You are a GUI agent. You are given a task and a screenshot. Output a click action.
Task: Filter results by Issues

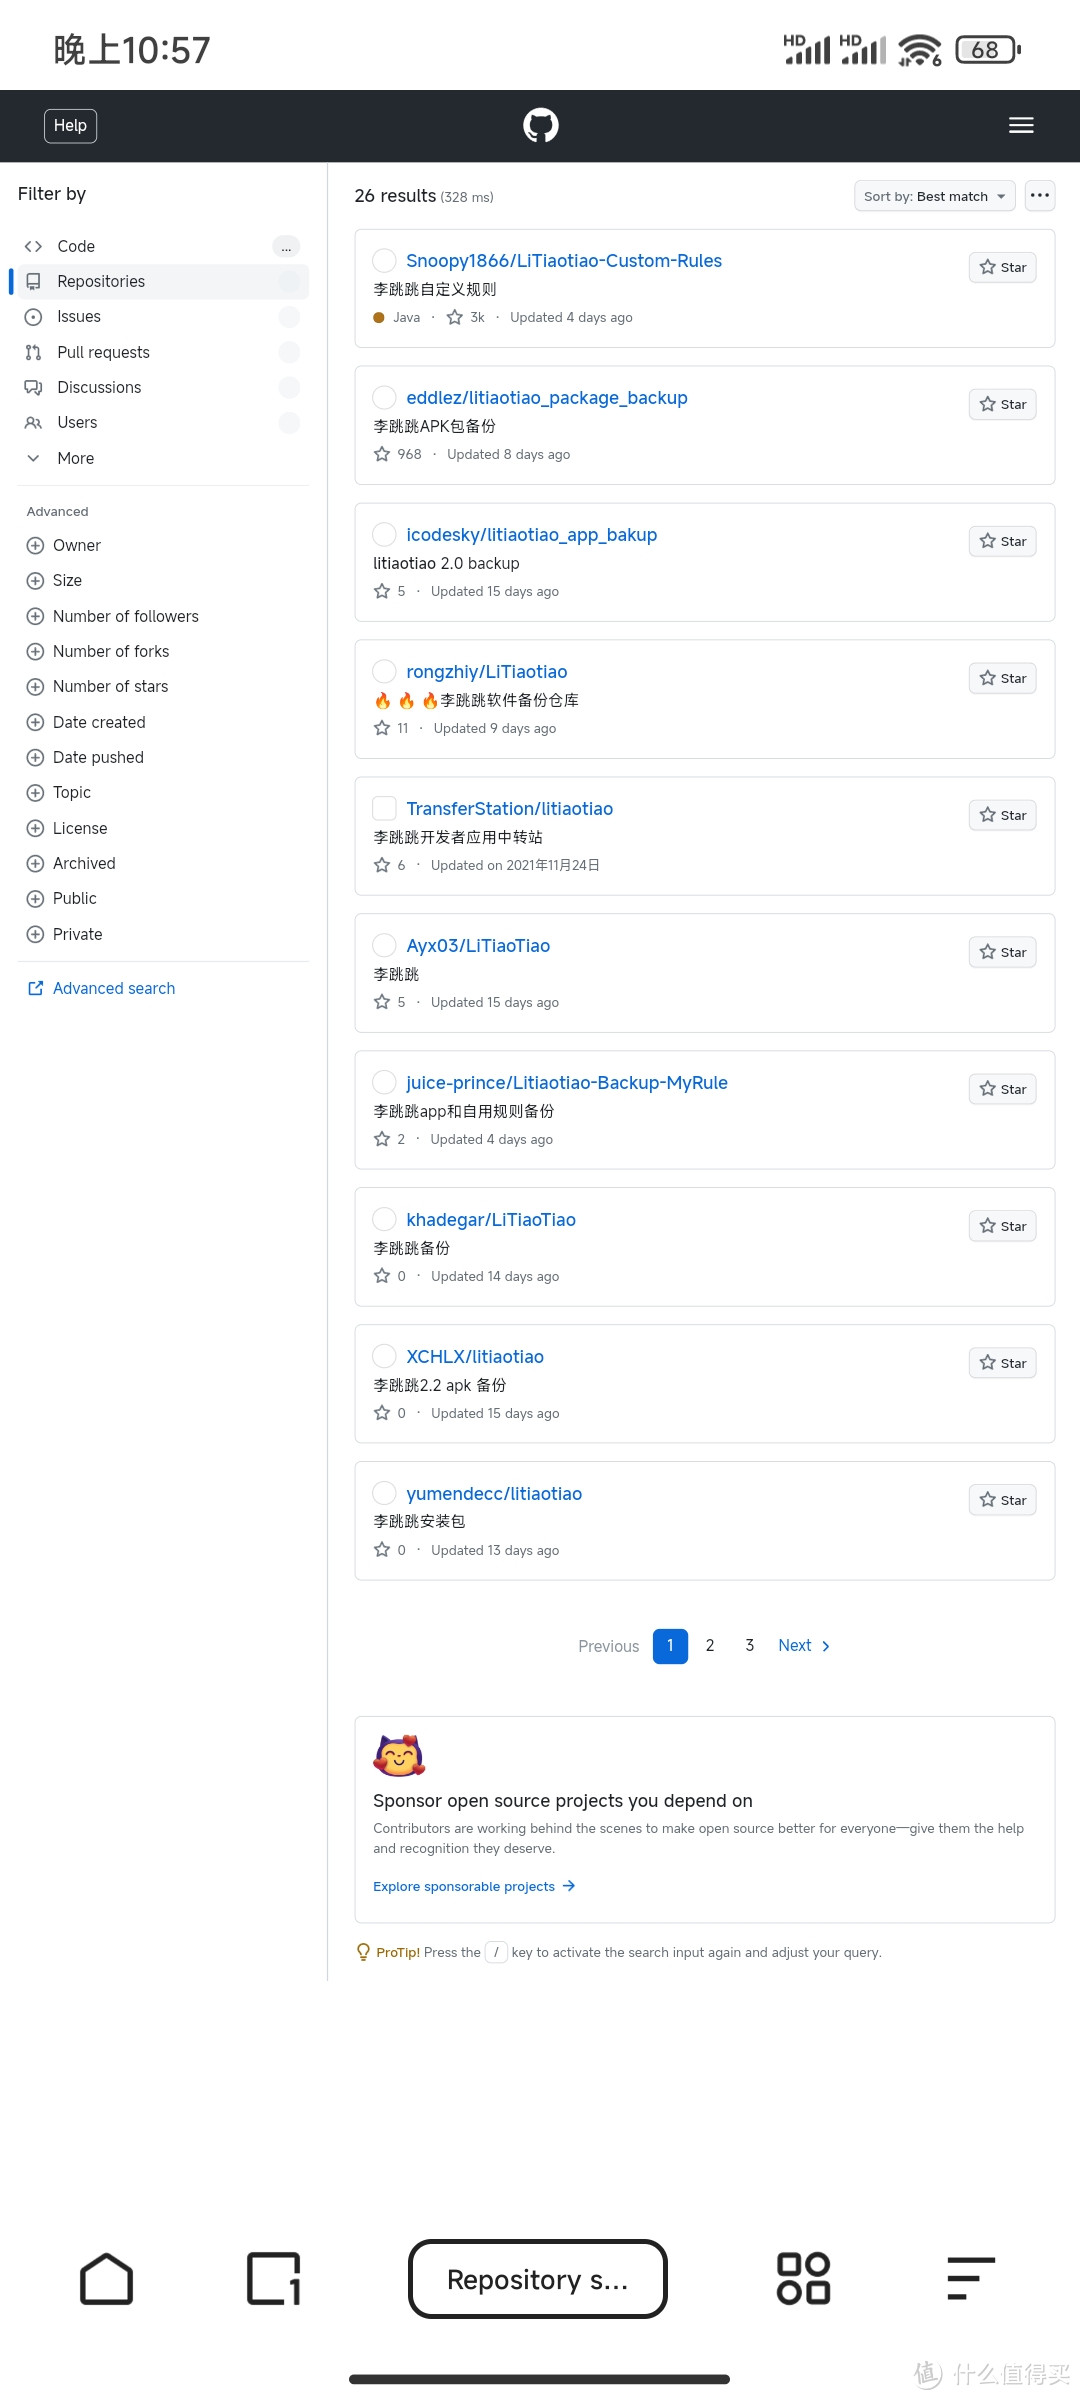pos(163,317)
